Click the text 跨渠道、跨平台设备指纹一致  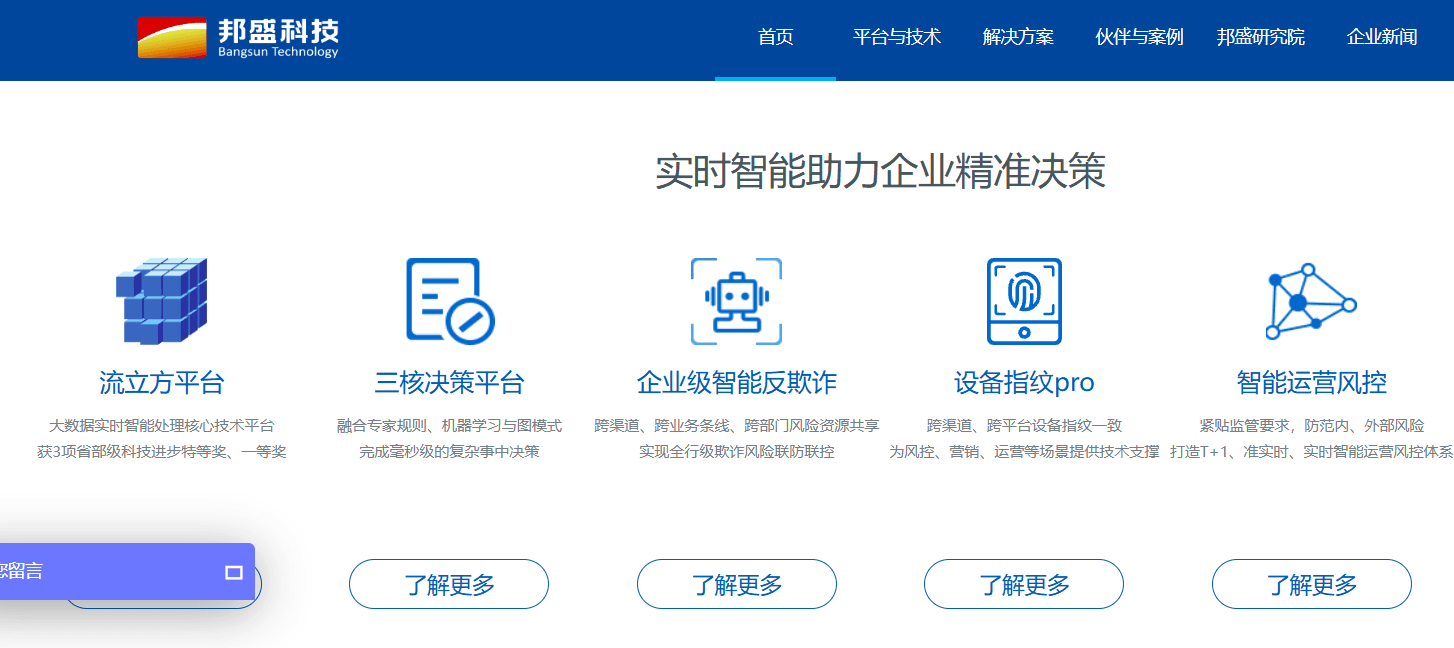[x=1024, y=426]
